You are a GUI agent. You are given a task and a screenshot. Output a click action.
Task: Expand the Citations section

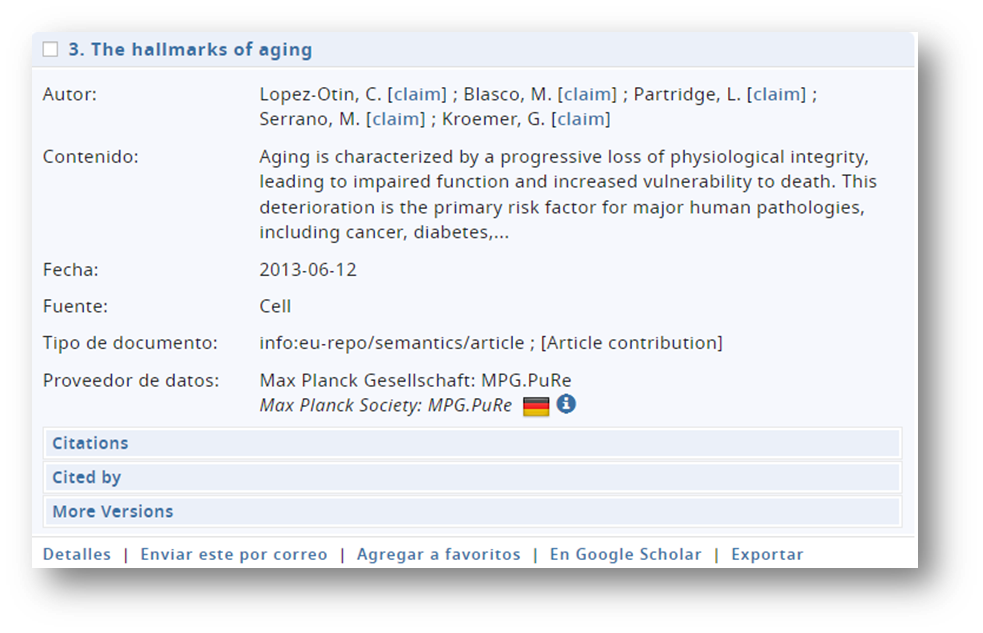point(90,443)
